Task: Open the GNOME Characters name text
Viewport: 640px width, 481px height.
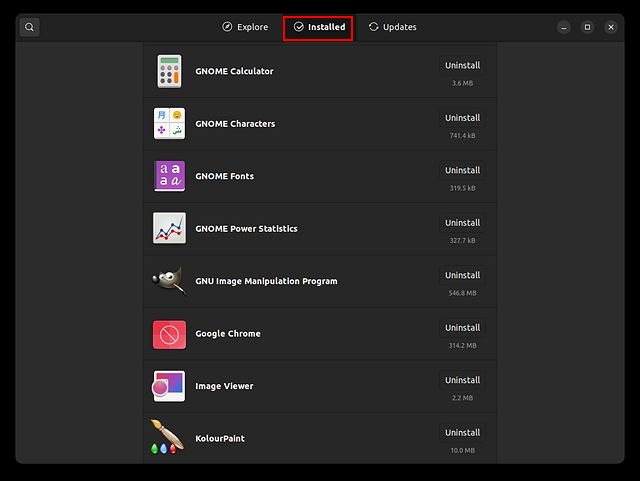Action: [235, 124]
